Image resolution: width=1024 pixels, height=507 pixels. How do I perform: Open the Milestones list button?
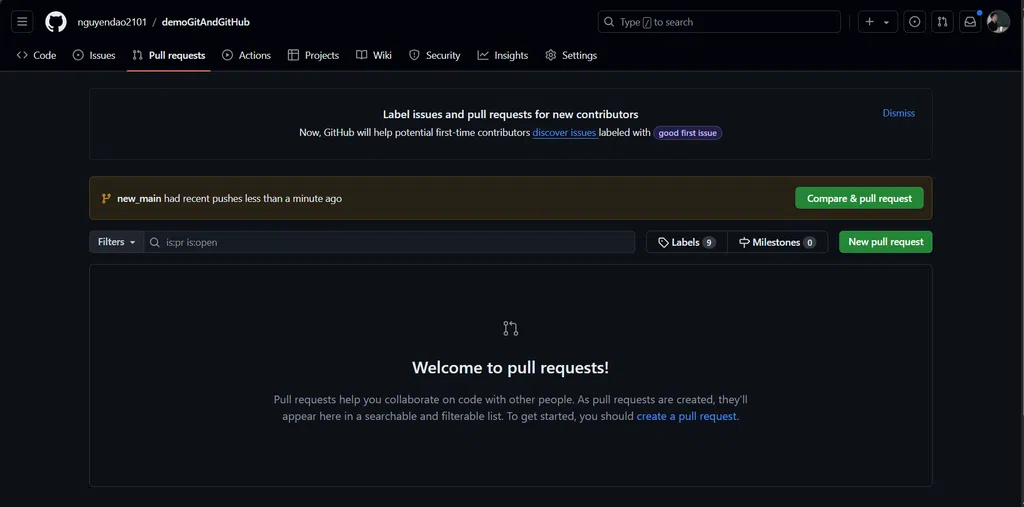[x=777, y=242]
